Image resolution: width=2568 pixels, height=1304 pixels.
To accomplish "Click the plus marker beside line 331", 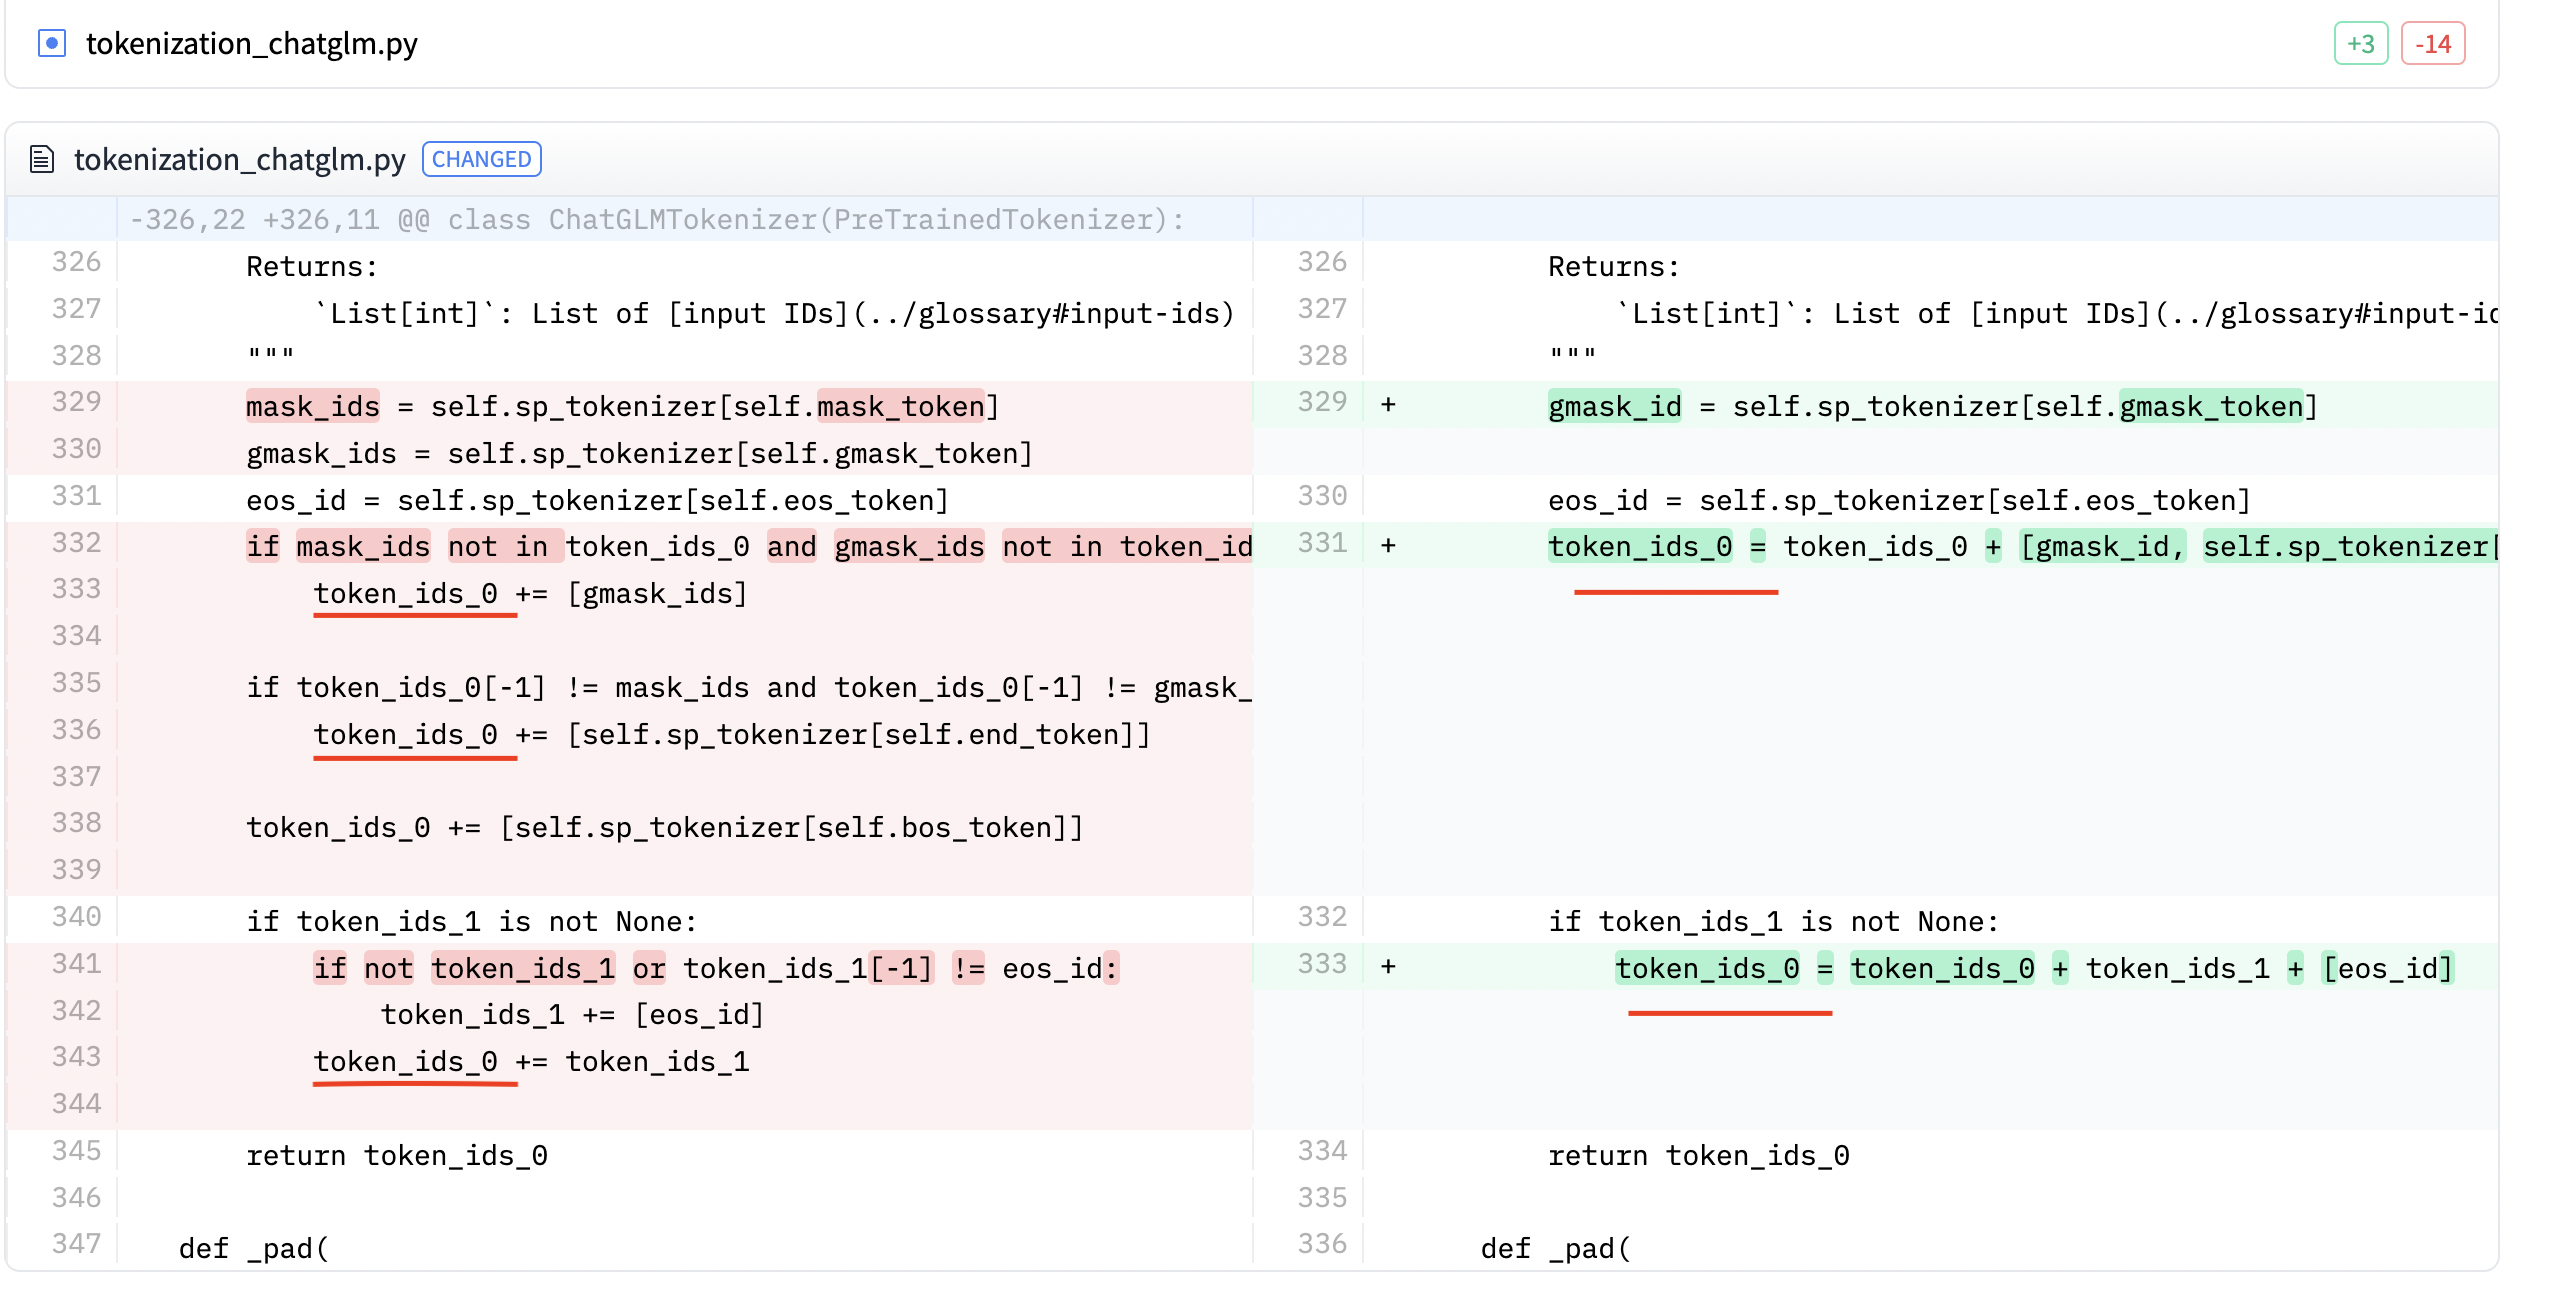I will point(1389,545).
